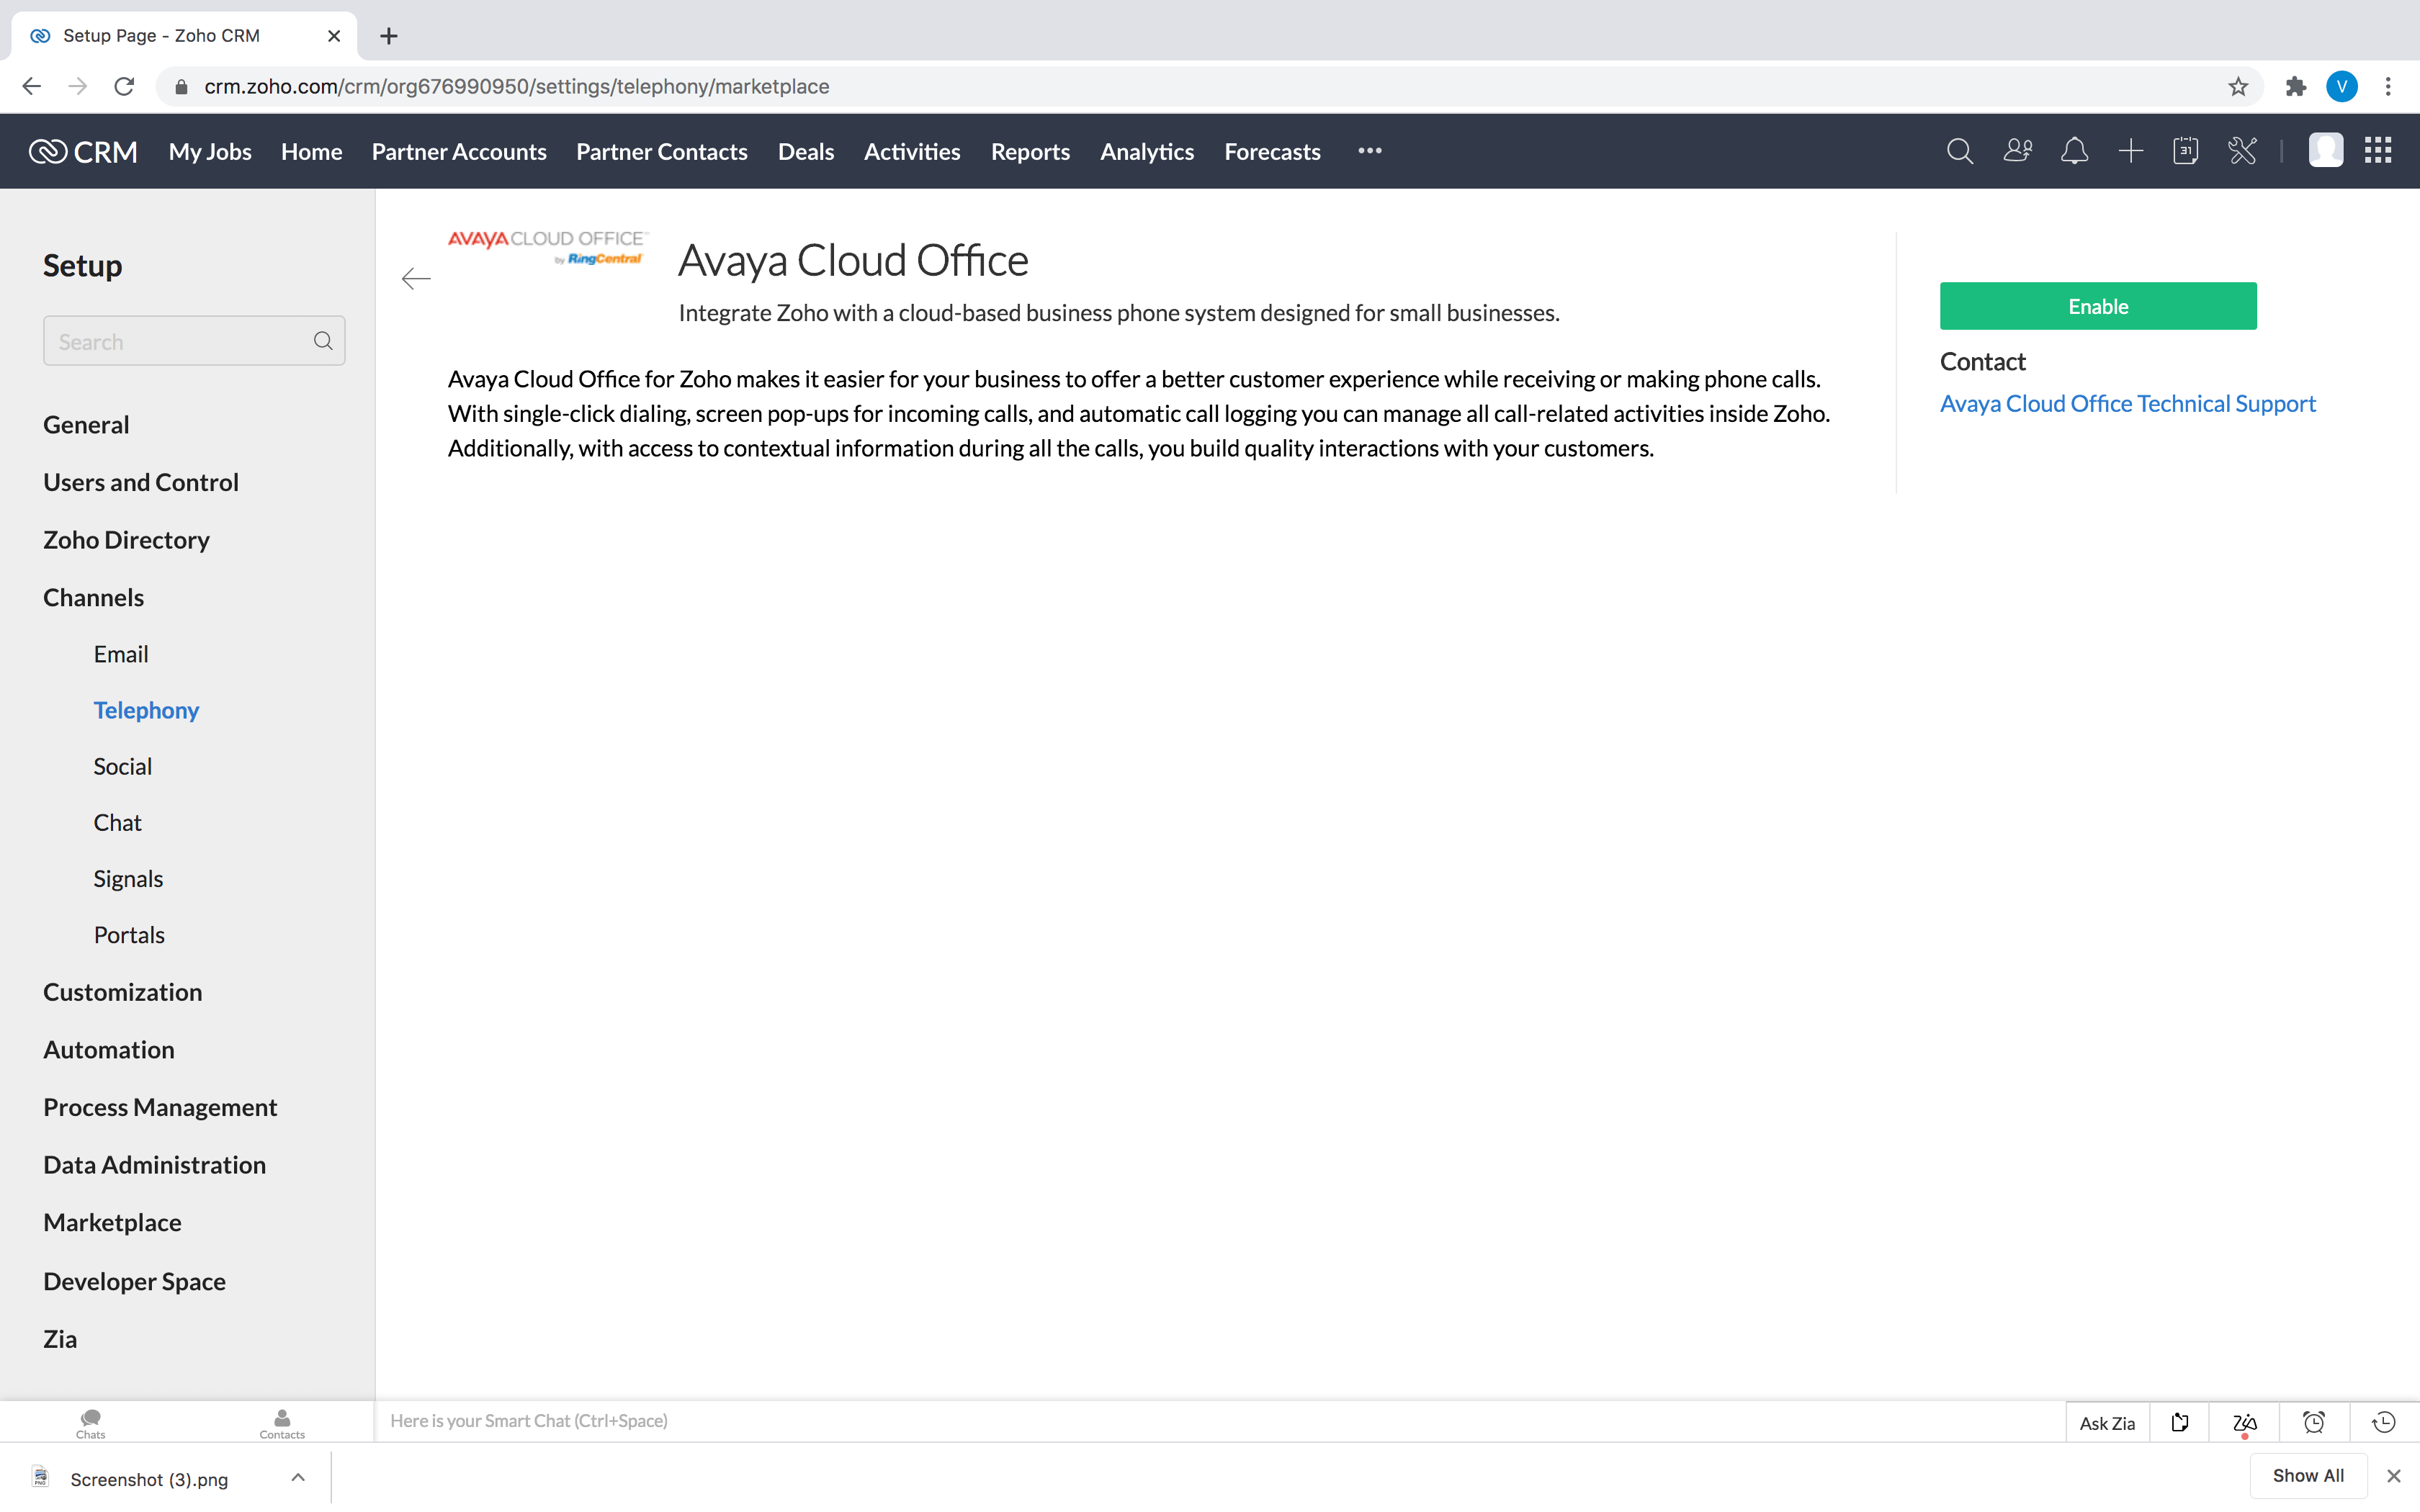Expand Users and Control section
2420x1512 pixels.
(141, 482)
